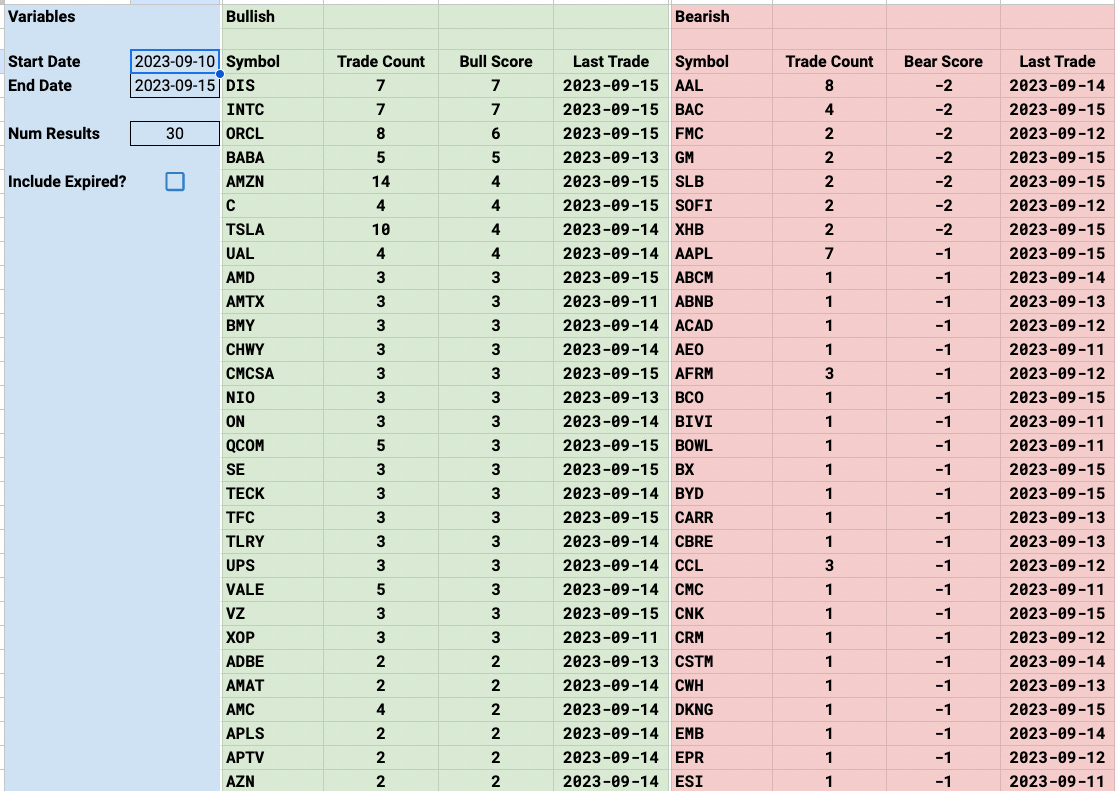This screenshot has width=1115, height=791.
Task: Select the CBRE symbol cell
Action: pyautogui.click(x=721, y=541)
